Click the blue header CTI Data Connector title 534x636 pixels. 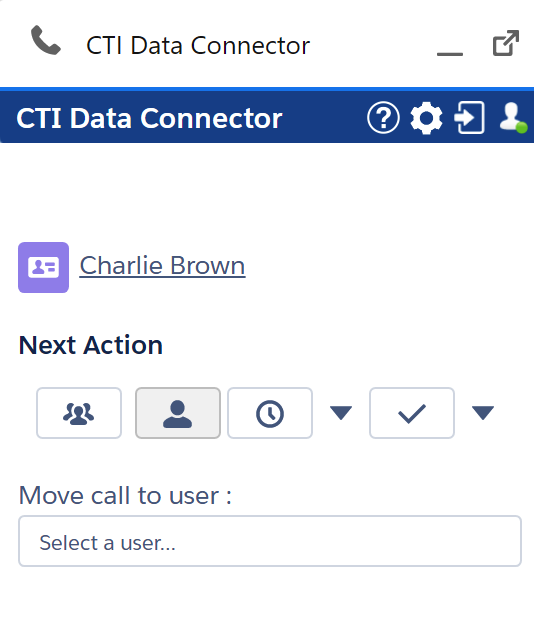coord(149,118)
